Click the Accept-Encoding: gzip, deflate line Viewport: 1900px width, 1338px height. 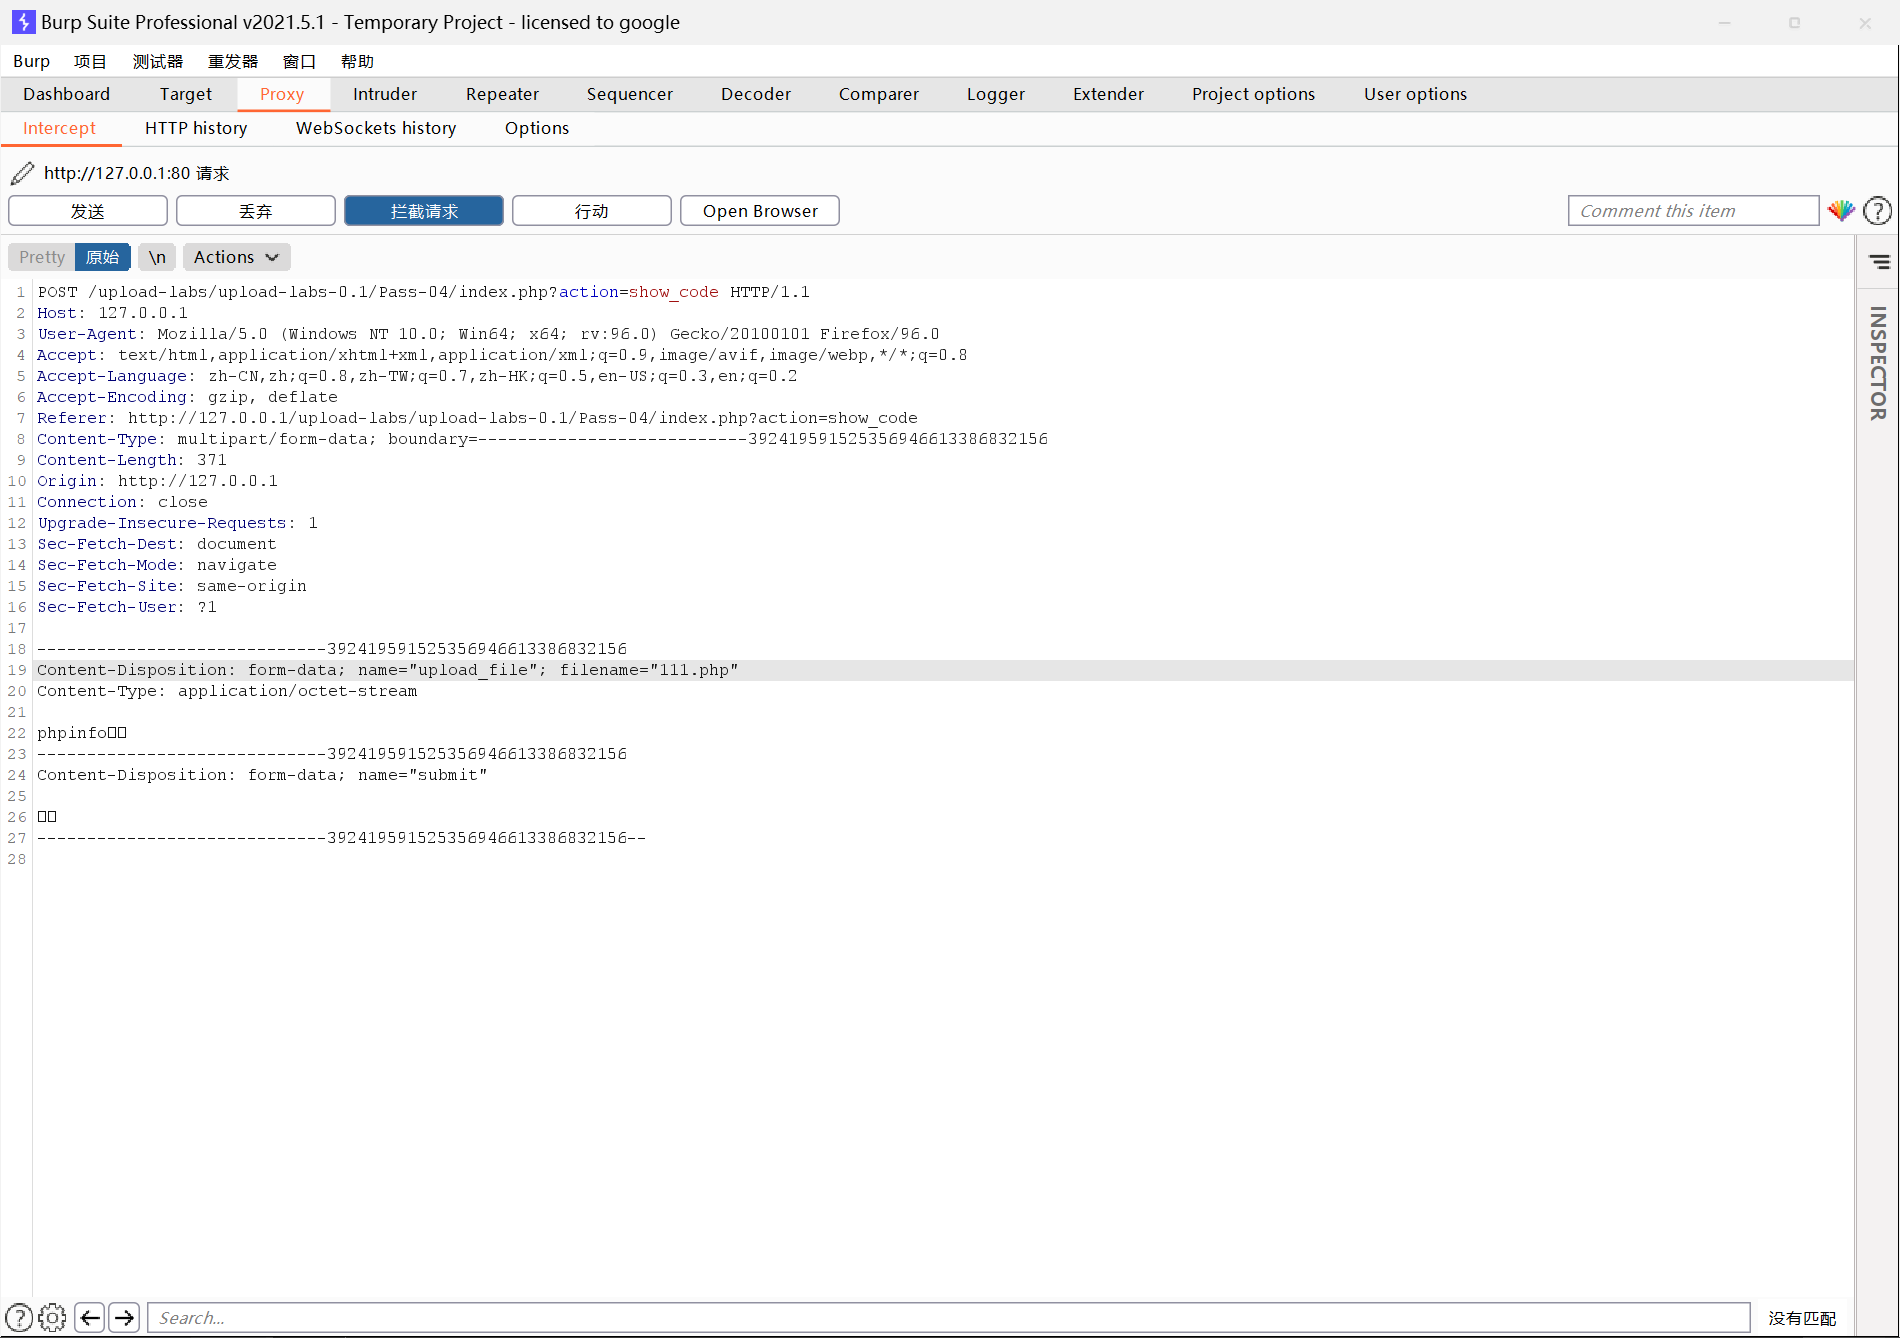coord(187,397)
